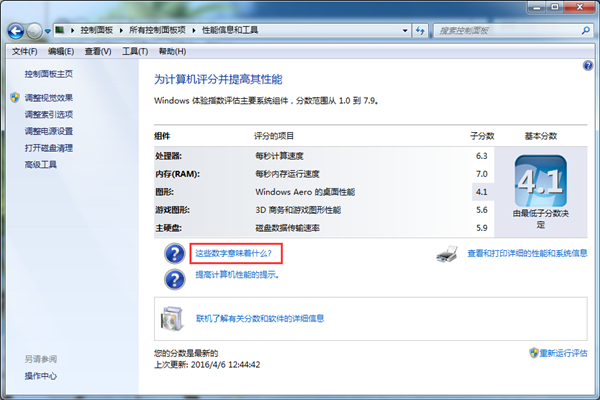Click the 内存 subscore 7.0

point(482,174)
